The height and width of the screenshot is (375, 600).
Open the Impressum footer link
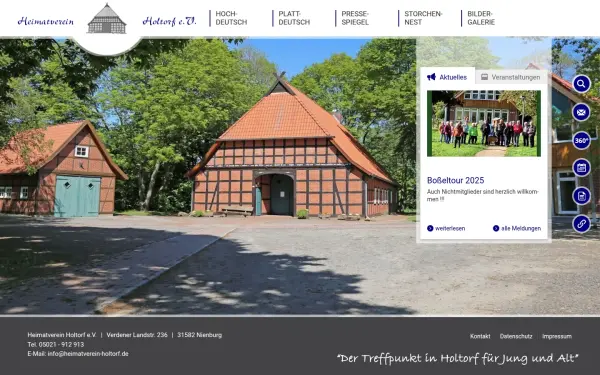[x=557, y=336]
